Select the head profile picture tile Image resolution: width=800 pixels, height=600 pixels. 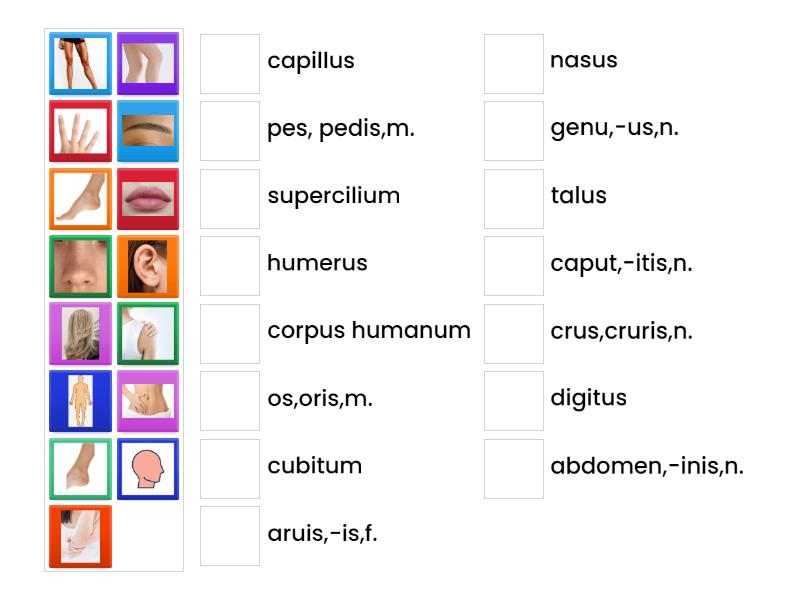click(148, 467)
